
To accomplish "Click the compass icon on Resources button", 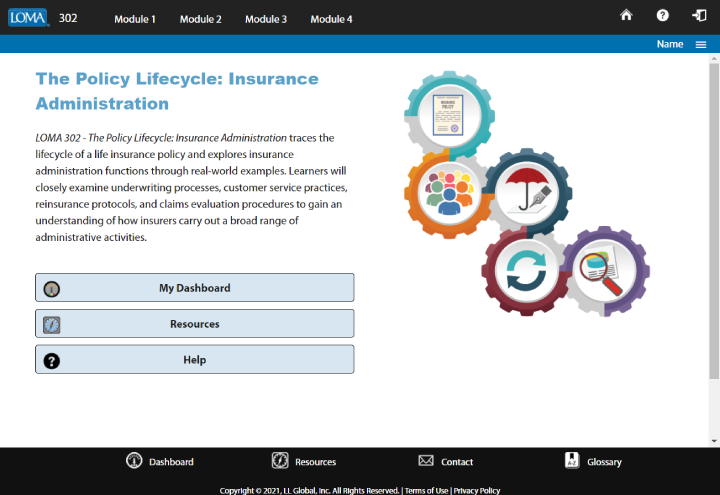I will 51,325.
